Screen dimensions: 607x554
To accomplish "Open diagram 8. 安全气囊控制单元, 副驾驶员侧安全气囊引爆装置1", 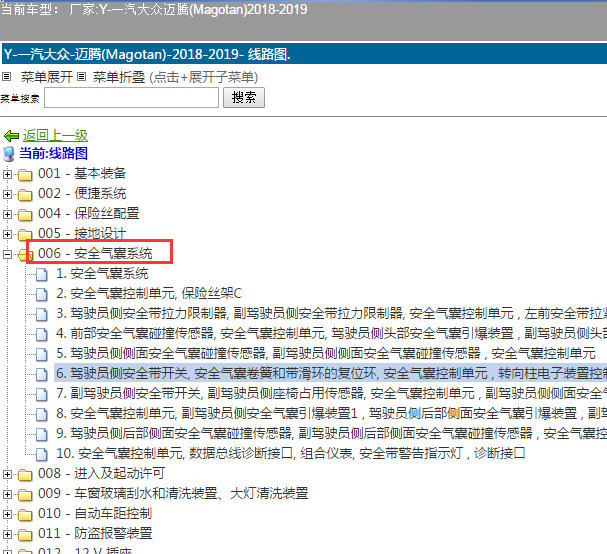I will coord(331,413).
